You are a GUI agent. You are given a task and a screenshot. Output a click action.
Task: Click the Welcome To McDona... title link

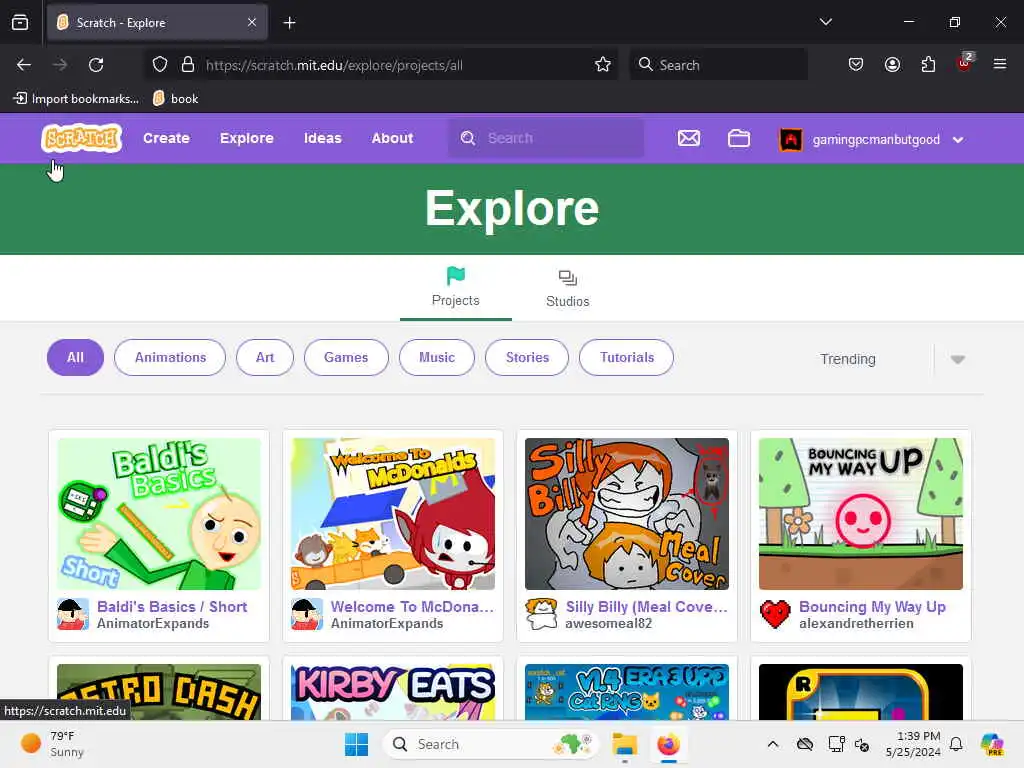412,607
